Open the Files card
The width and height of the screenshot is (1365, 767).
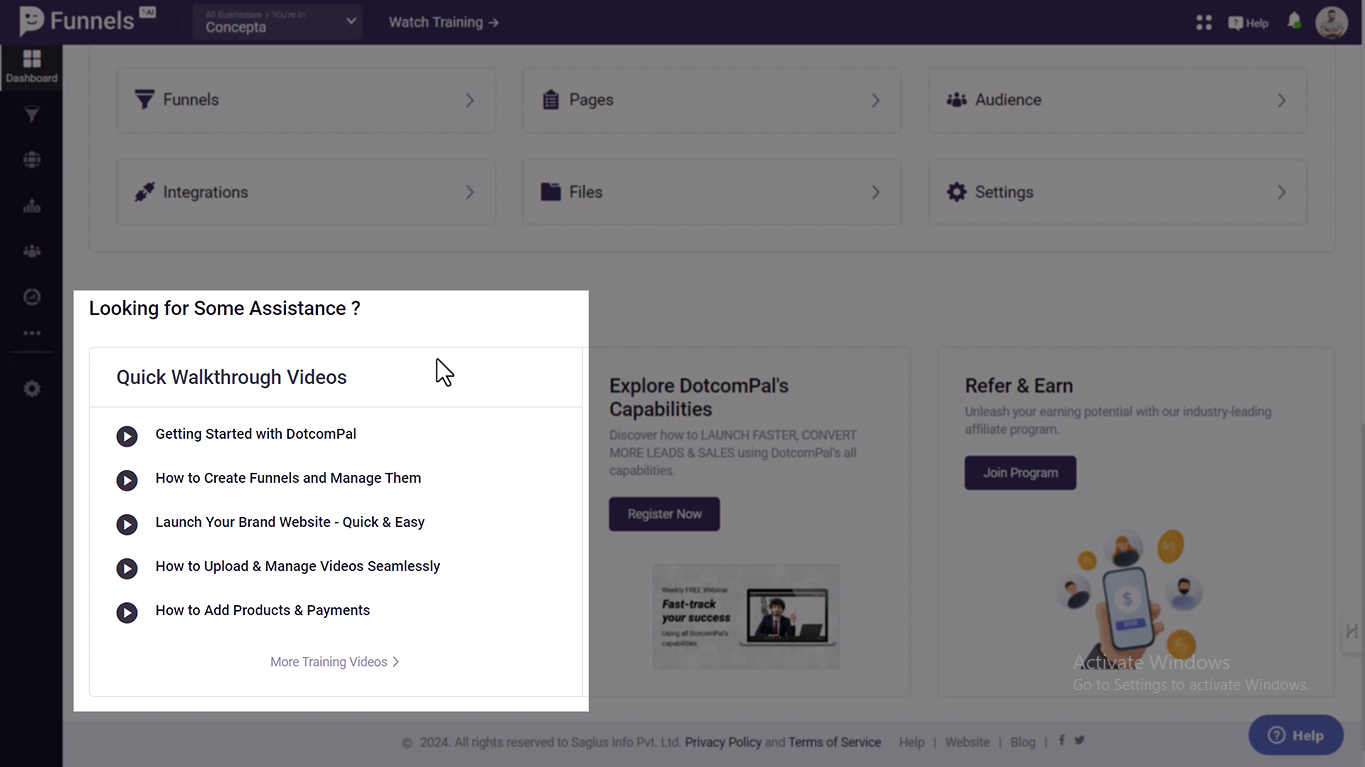point(711,192)
